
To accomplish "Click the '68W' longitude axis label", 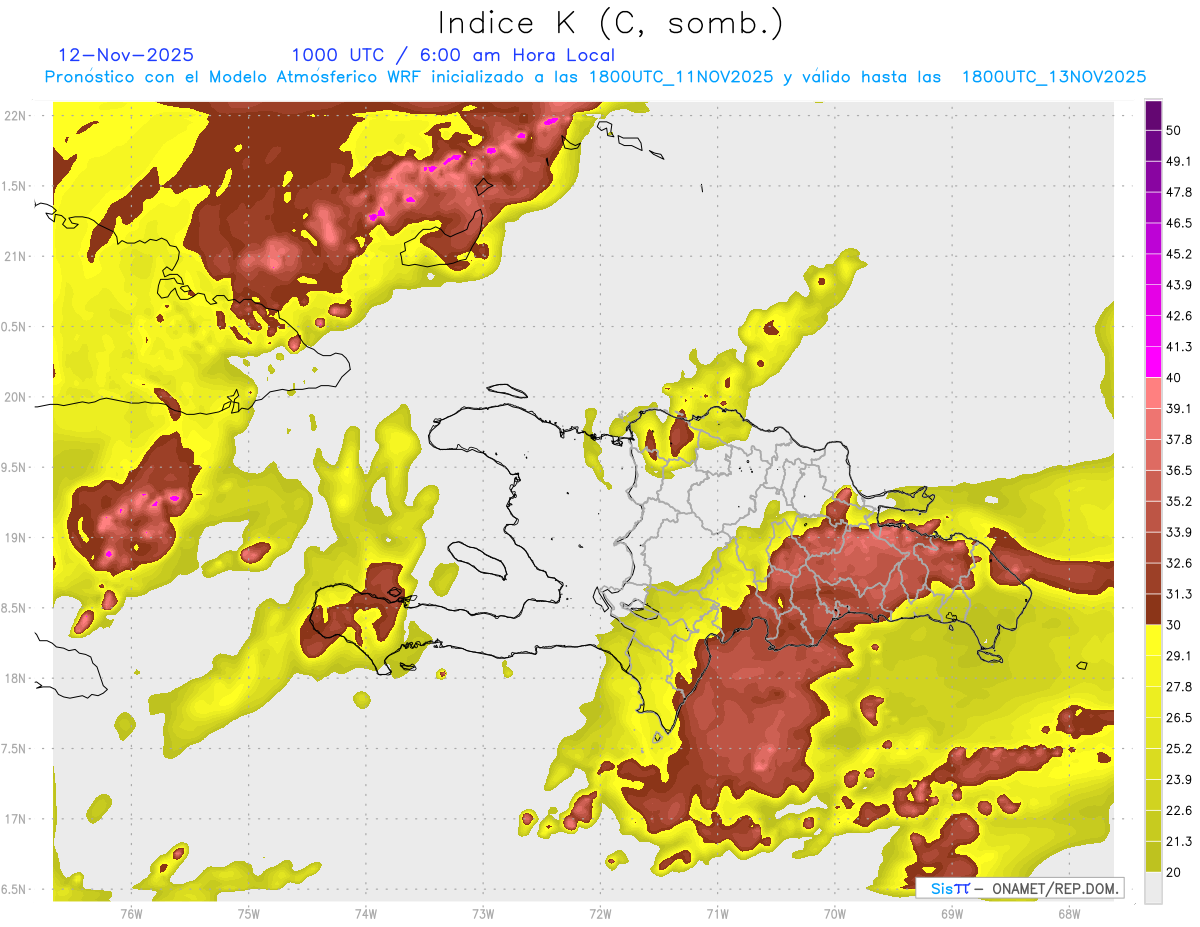I will click(1069, 914).
